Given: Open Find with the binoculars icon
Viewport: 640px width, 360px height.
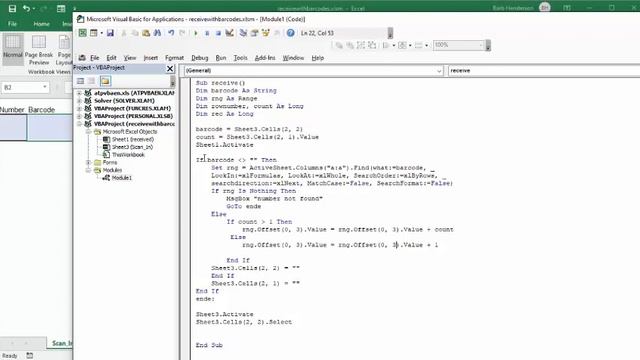Looking at the screenshot, I should [157, 33].
